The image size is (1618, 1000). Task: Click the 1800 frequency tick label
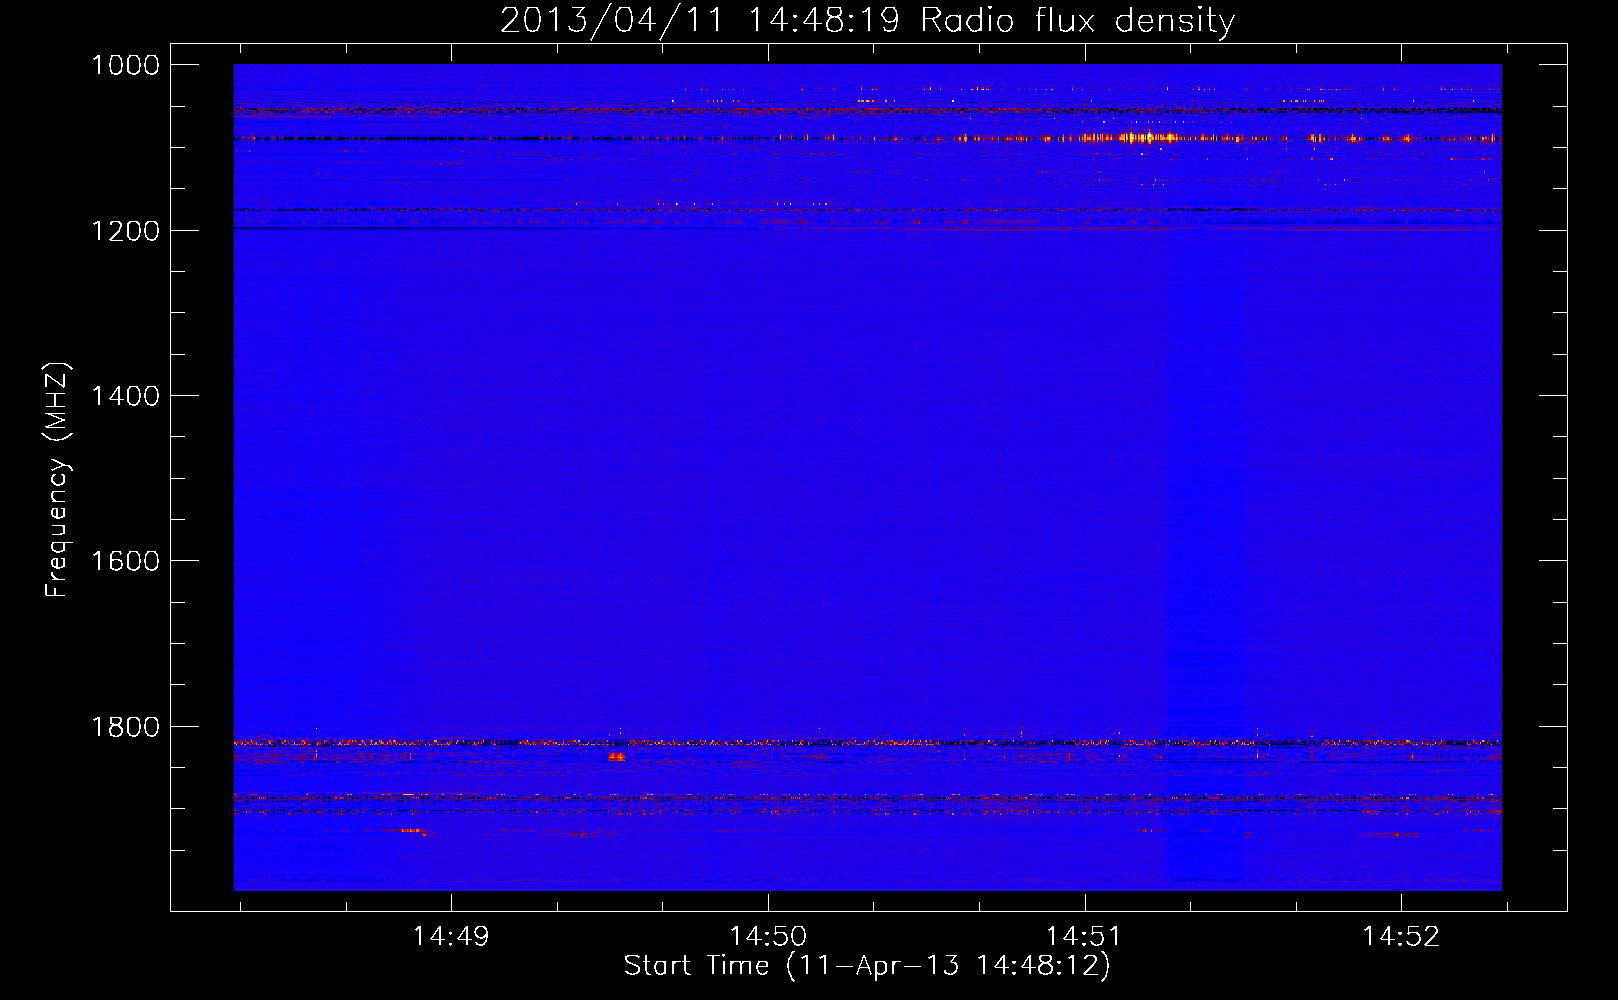coord(125,727)
